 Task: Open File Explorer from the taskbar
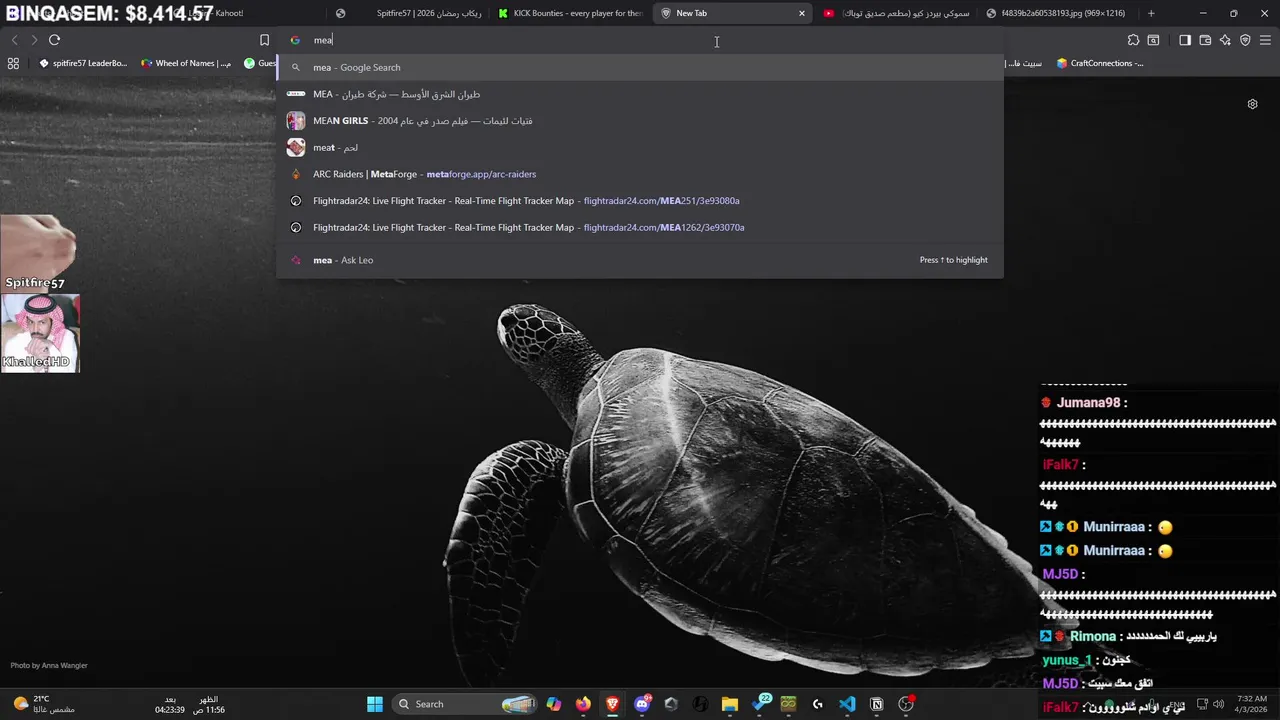[729, 704]
